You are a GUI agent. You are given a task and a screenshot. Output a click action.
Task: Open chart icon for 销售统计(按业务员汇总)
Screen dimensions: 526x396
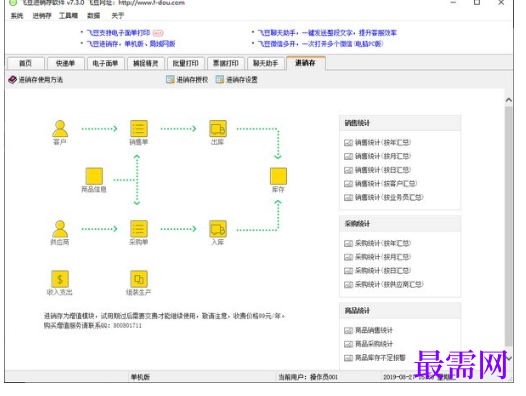click(349, 198)
